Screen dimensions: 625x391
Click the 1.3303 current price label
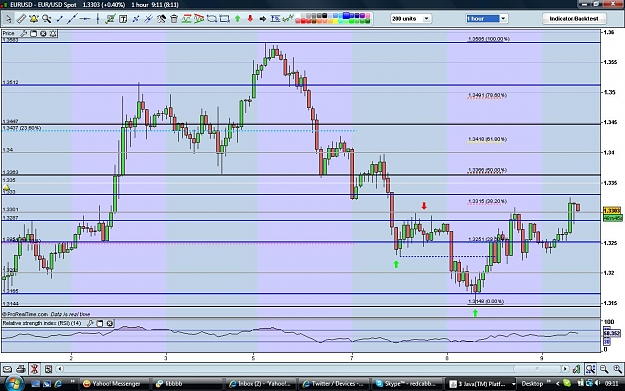612,210
